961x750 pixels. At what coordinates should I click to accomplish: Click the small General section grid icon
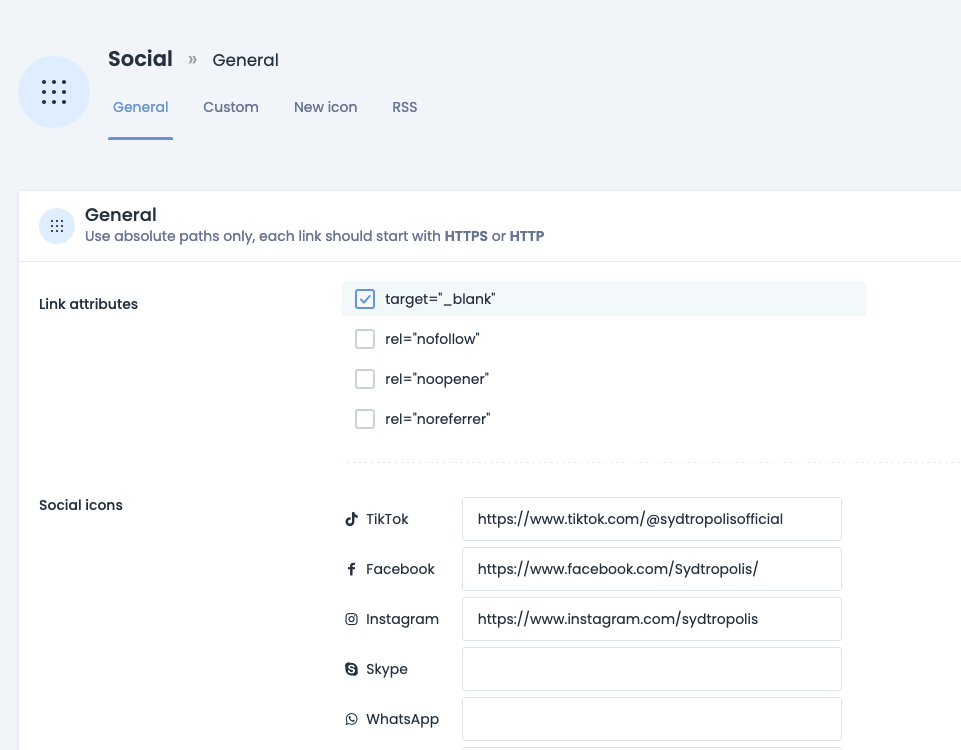[x=57, y=226]
